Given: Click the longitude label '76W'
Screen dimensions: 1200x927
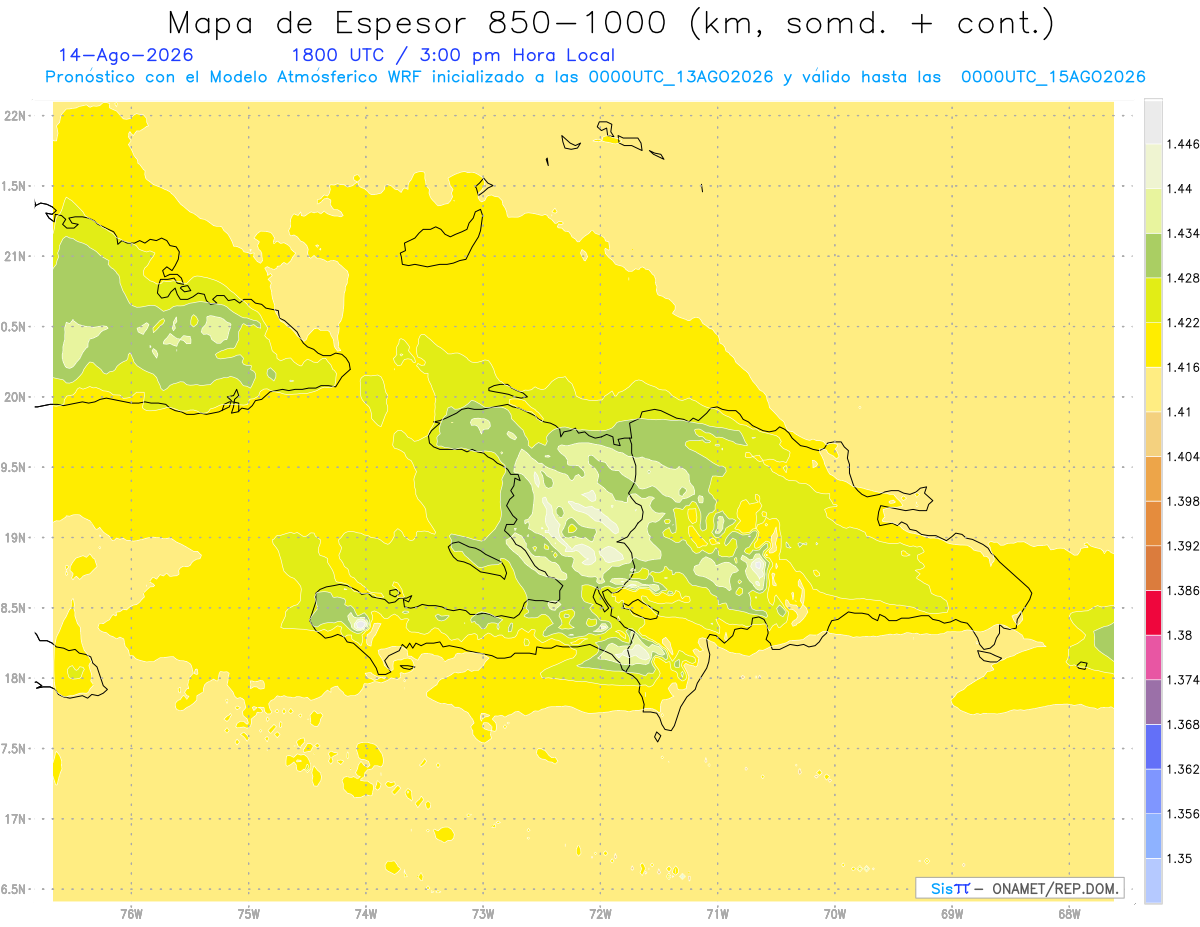Looking at the screenshot, I should point(131,913).
